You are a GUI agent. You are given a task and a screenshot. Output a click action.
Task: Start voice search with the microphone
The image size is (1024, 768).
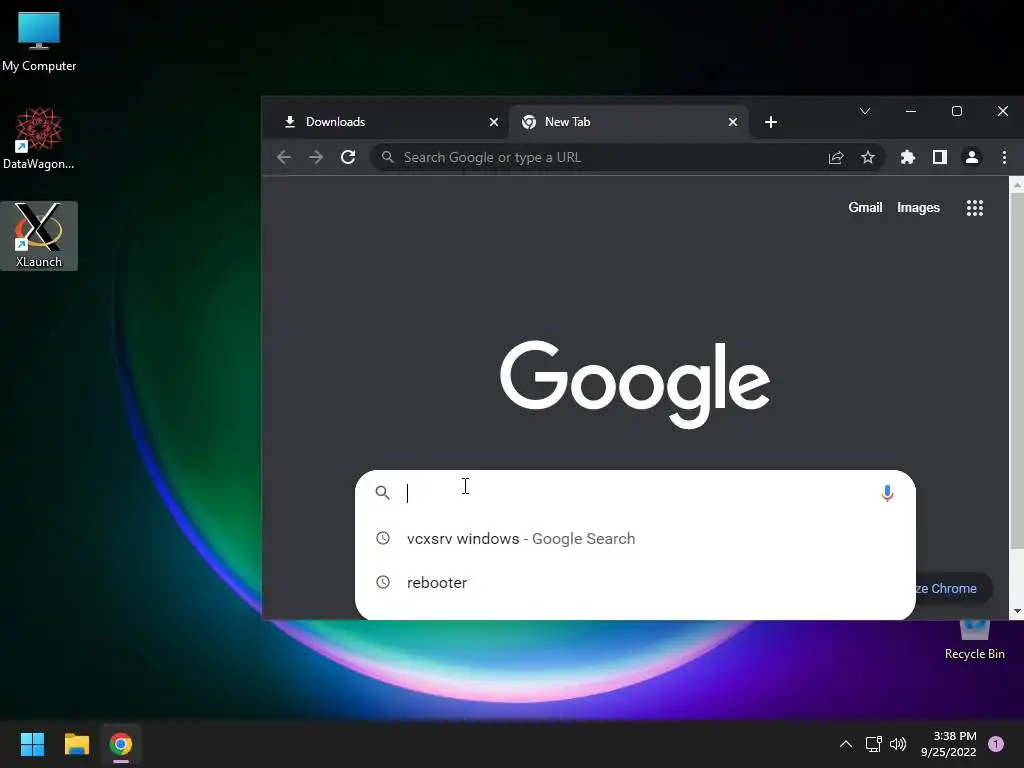(887, 493)
